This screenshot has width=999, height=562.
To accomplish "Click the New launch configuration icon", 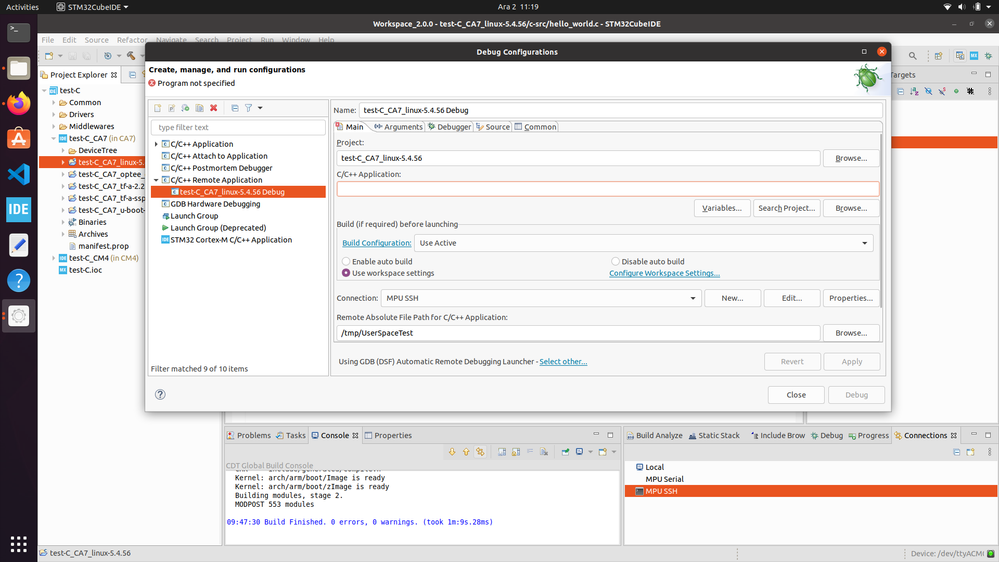I will pos(157,108).
